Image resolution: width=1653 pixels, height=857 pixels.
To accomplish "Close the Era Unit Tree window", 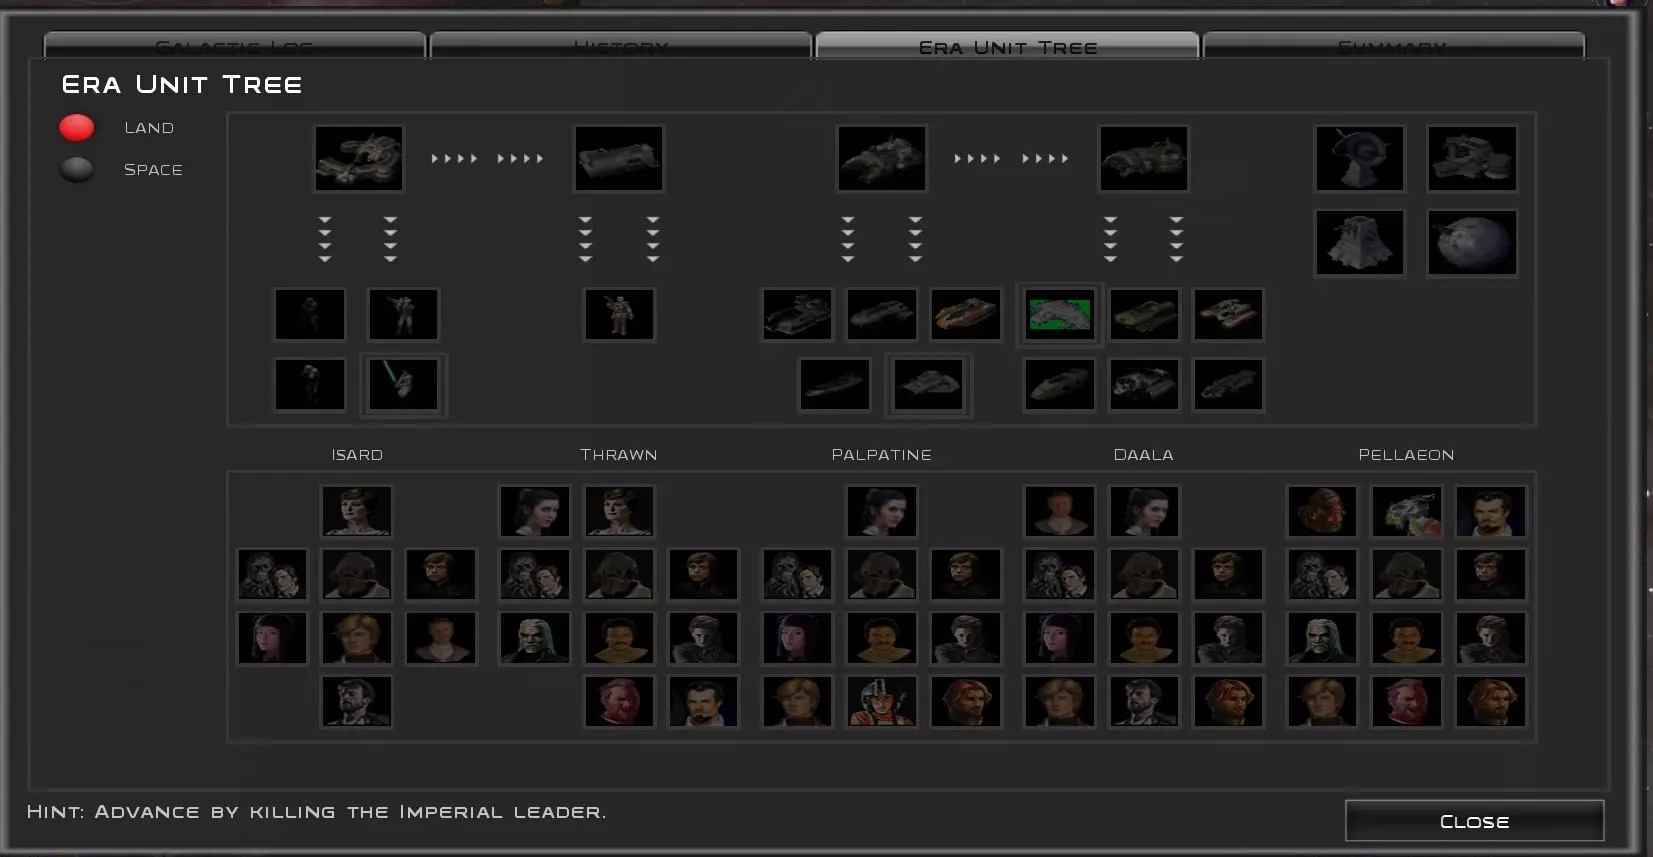I will [x=1474, y=821].
